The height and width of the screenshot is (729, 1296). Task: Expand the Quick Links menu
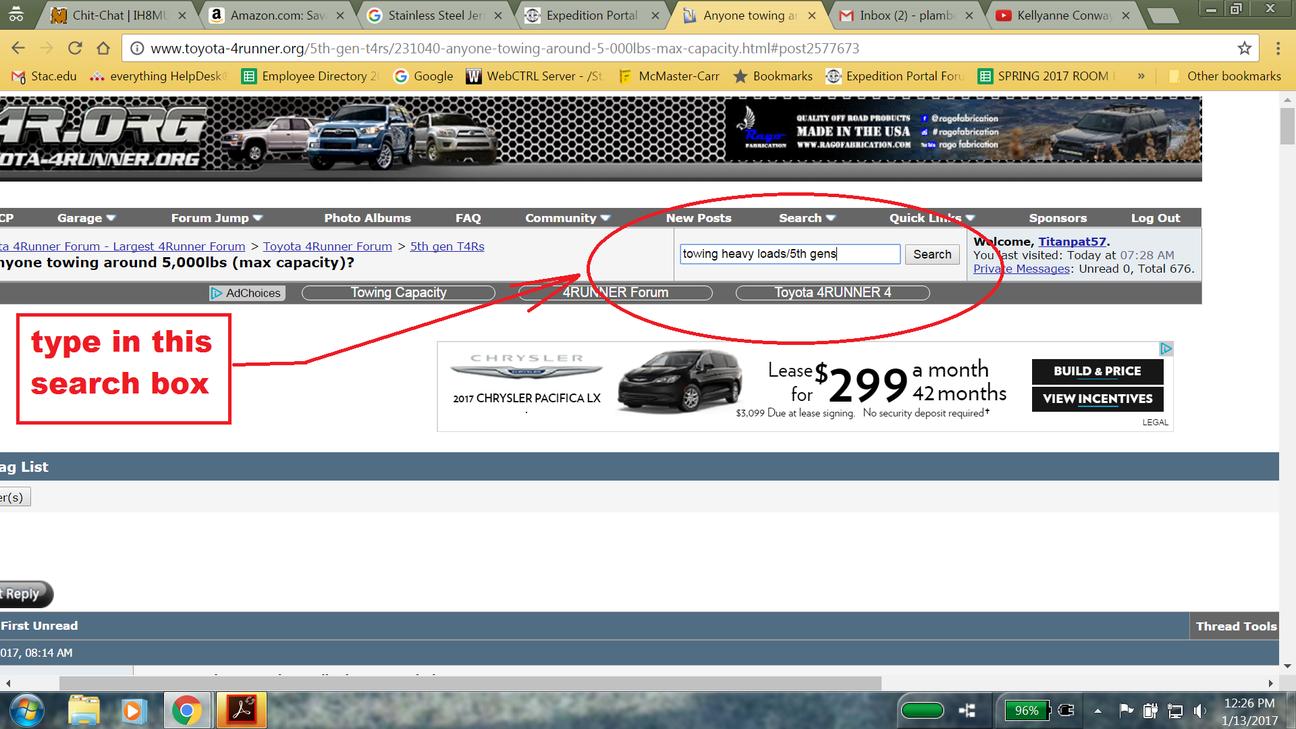(932, 218)
